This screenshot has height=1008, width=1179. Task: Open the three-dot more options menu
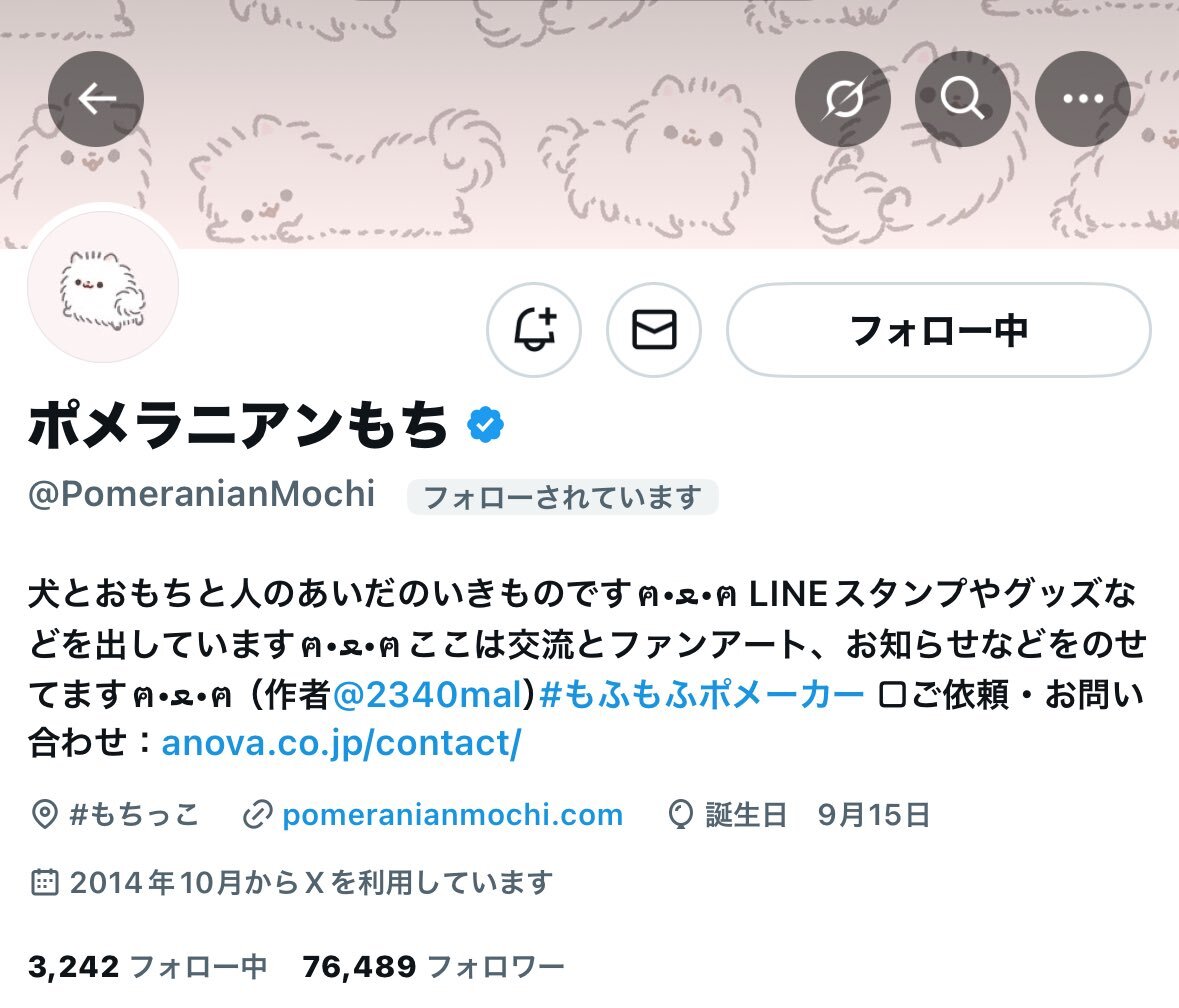pyautogui.click(x=1083, y=98)
